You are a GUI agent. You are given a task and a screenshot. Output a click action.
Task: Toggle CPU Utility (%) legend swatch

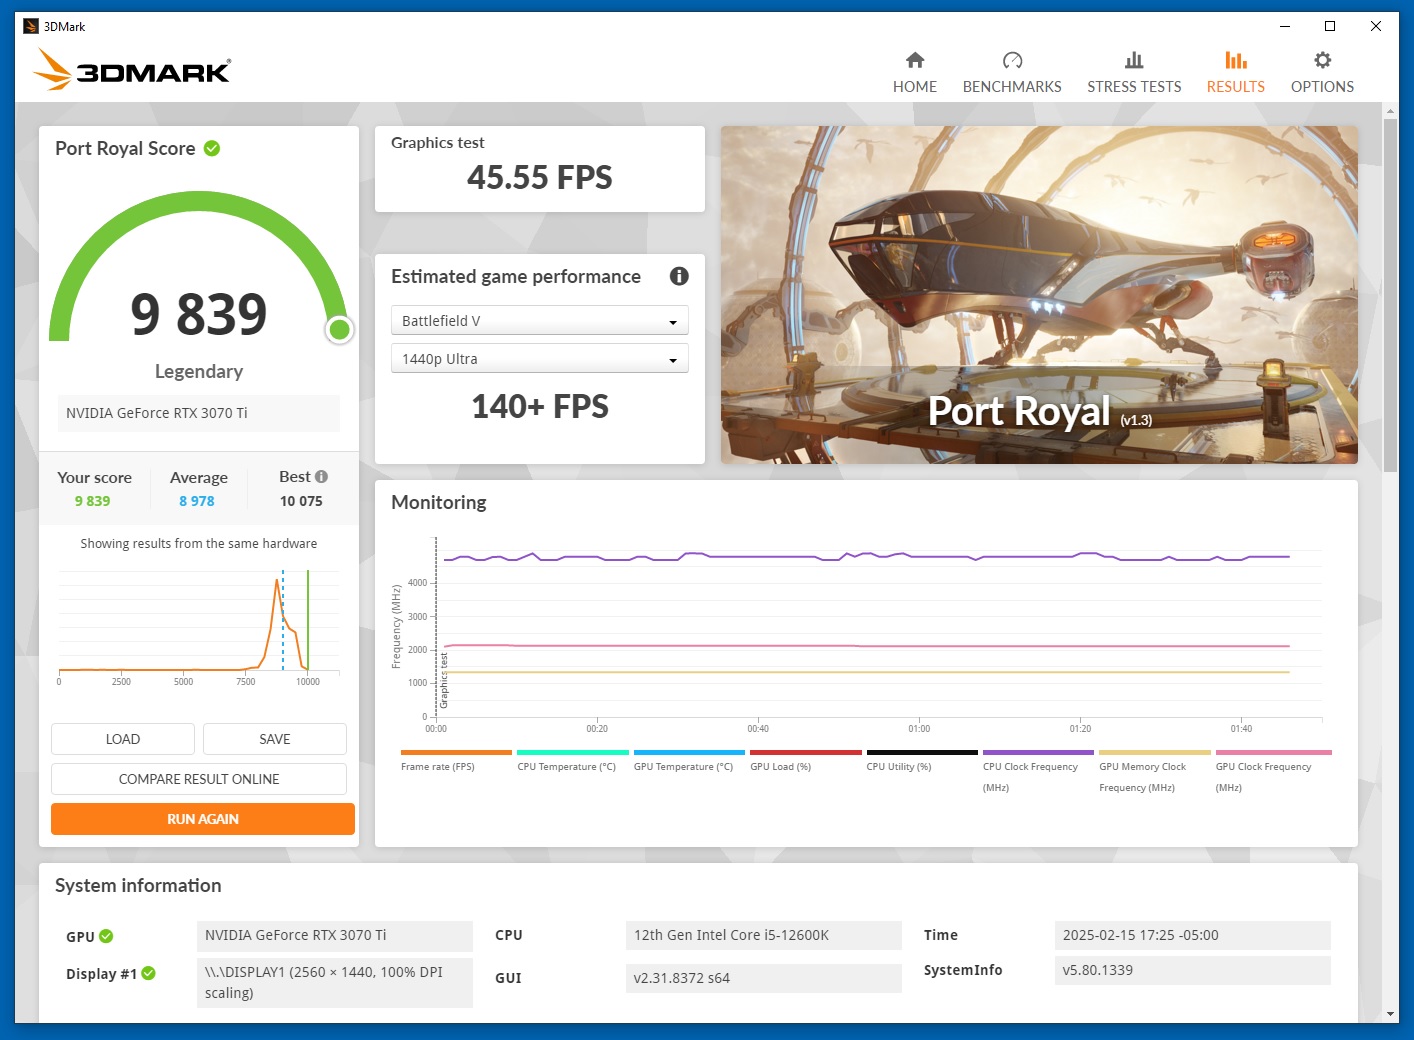[x=922, y=752]
